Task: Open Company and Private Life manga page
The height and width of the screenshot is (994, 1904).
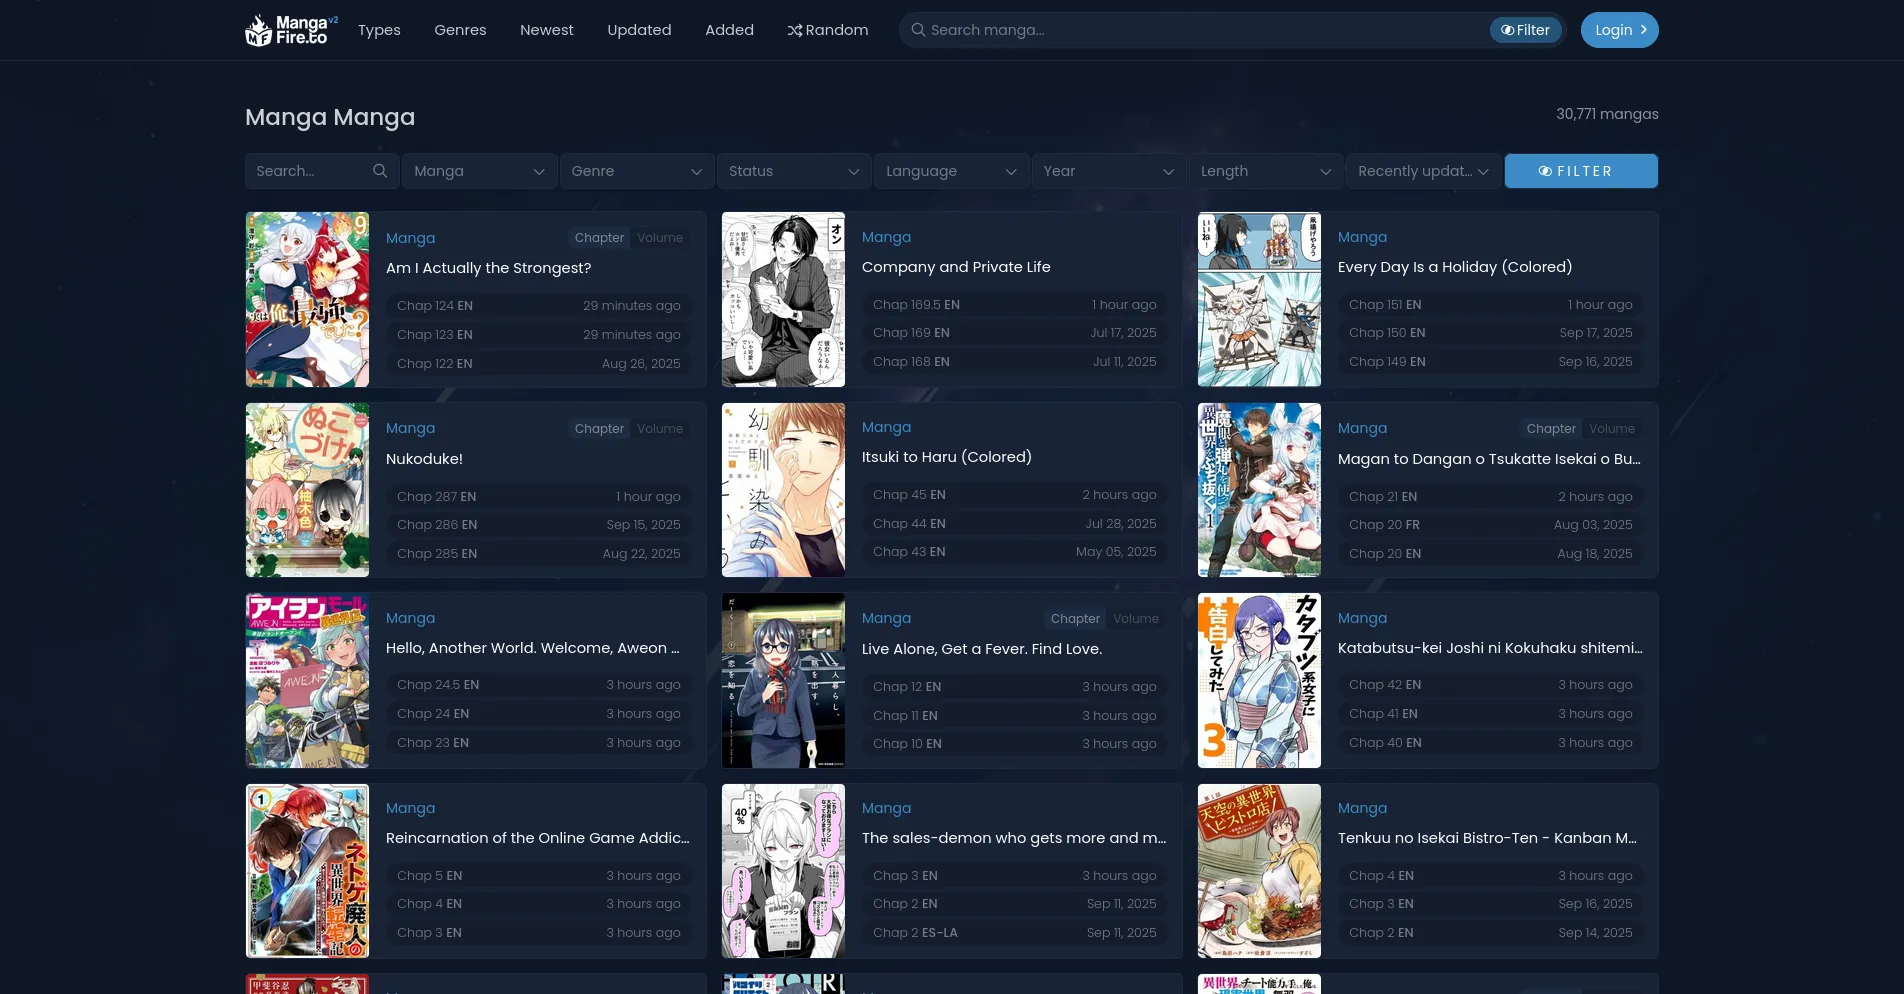Action: [956, 267]
